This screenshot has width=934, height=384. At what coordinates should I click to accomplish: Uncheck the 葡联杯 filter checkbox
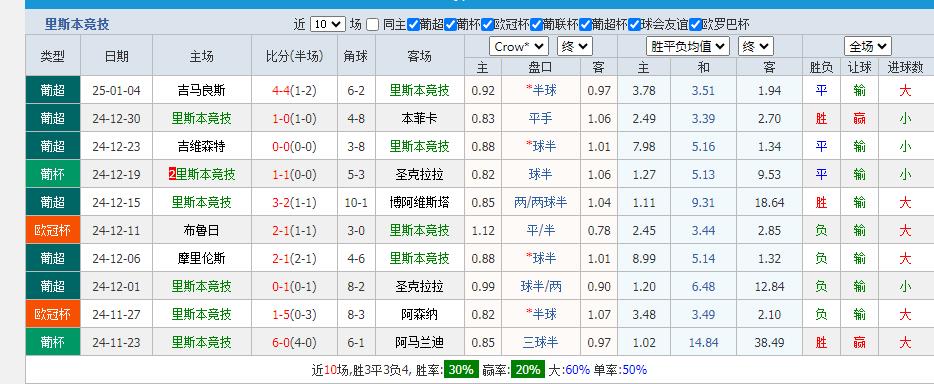[x=536, y=25]
